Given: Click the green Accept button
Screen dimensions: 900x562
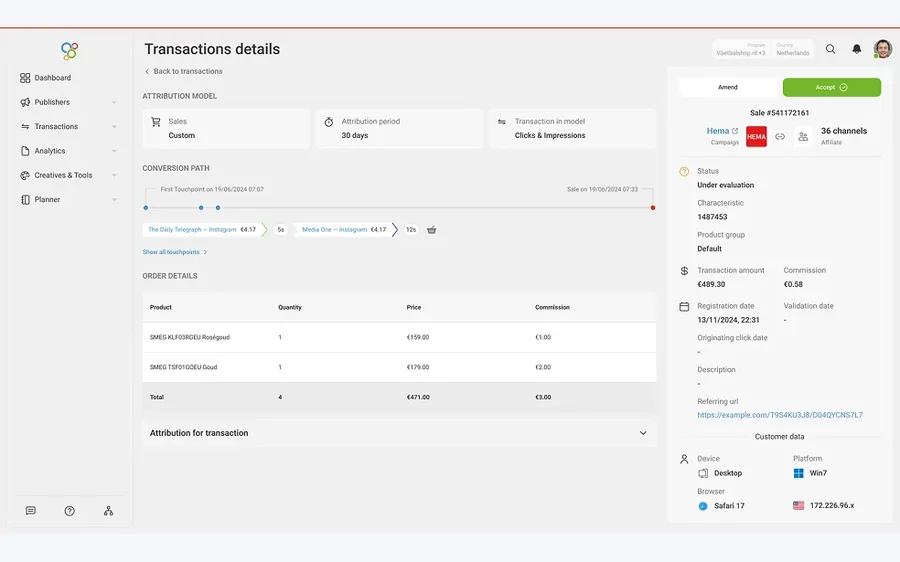Looking at the screenshot, I should point(832,87).
